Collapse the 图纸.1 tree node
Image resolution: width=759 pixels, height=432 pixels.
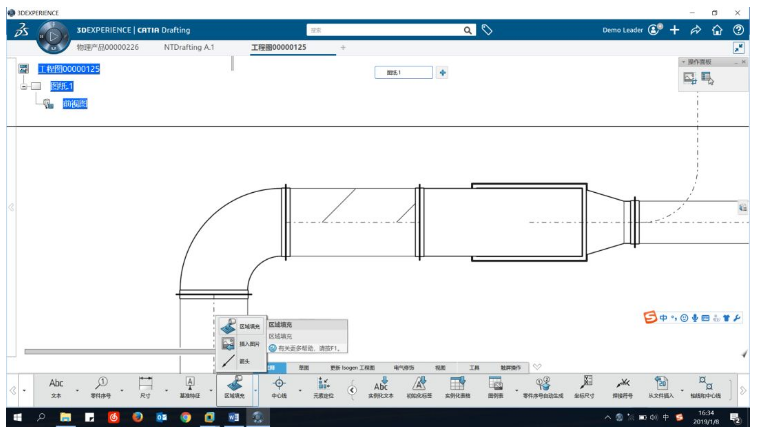23,86
